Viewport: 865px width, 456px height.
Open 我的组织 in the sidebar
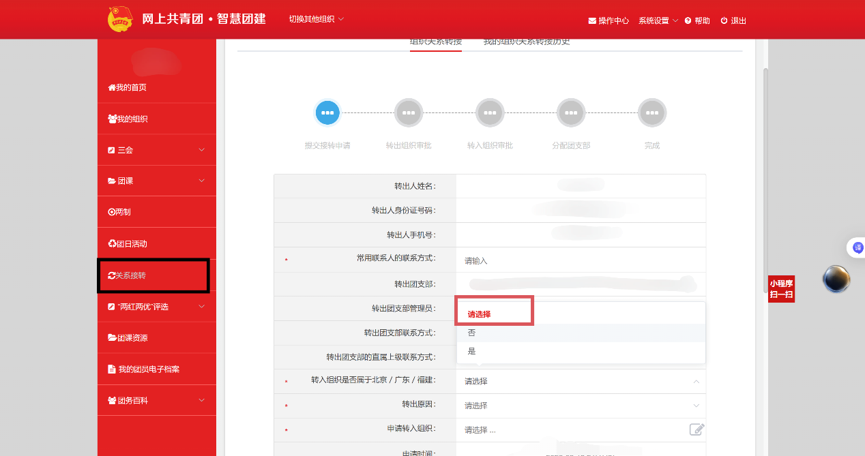pyautogui.click(x=128, y=119)
